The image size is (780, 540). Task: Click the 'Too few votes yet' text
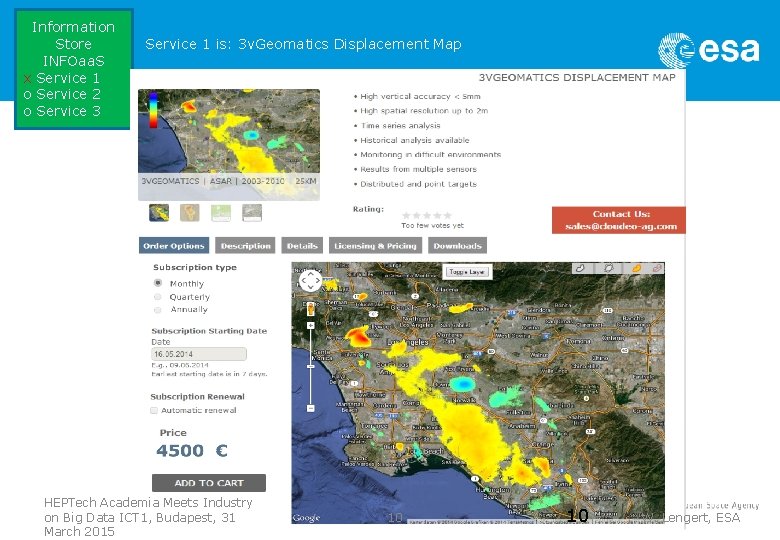(432, 226)
